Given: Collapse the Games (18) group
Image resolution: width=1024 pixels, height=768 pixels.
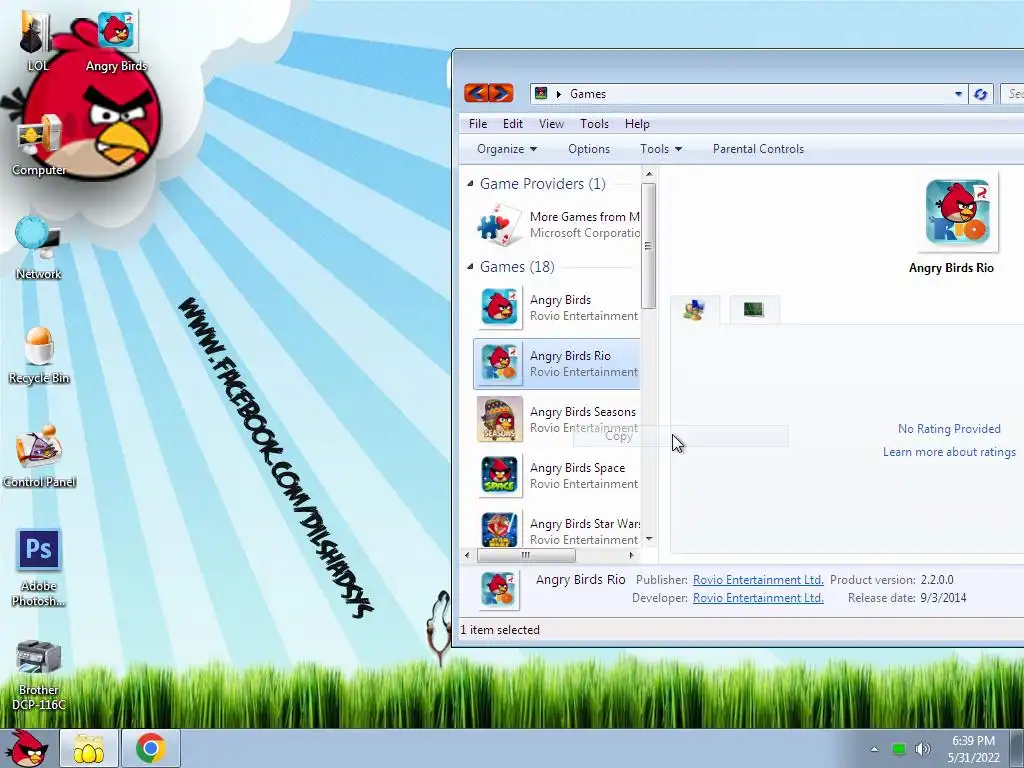Looking at the screenshot, I should [x=470, y=266].
